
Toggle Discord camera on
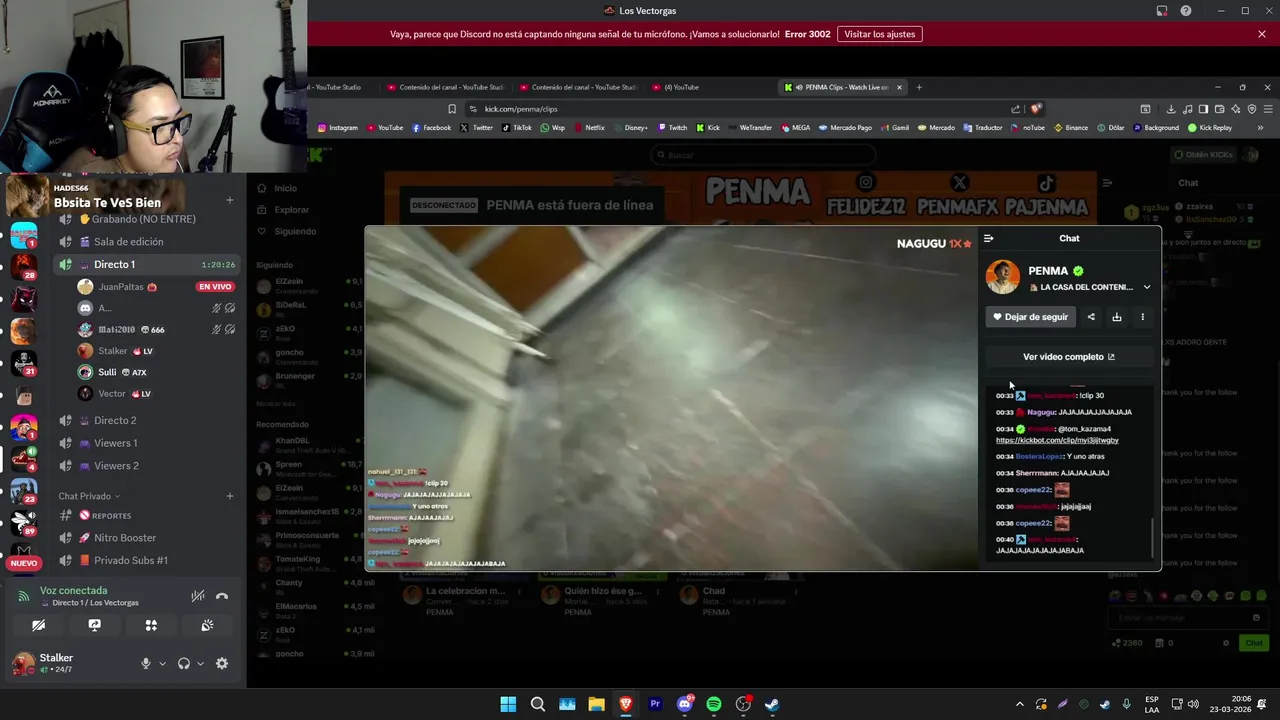coord(38,625)
